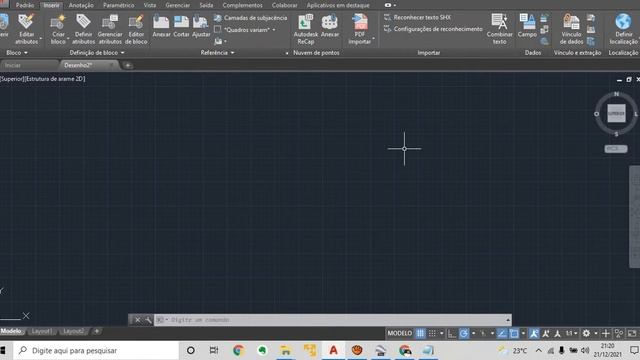This screenshot has height=360, width=640.
Task: Click the MODELO status bar button
Action: [400, 333]
